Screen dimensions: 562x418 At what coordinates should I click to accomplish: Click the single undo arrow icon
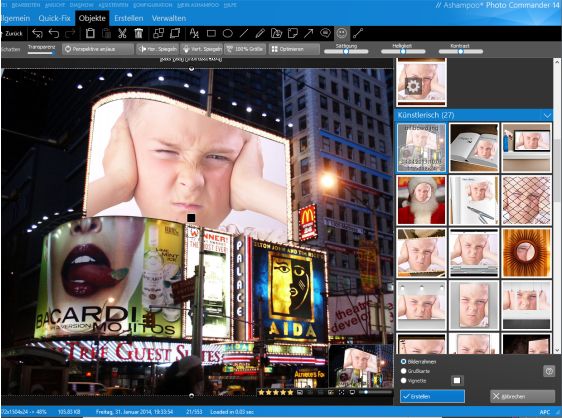(54, 33)
